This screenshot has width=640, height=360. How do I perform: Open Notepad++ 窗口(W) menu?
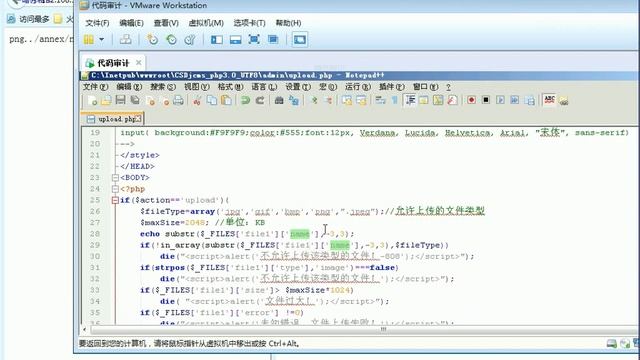click(x=426, y=87)
